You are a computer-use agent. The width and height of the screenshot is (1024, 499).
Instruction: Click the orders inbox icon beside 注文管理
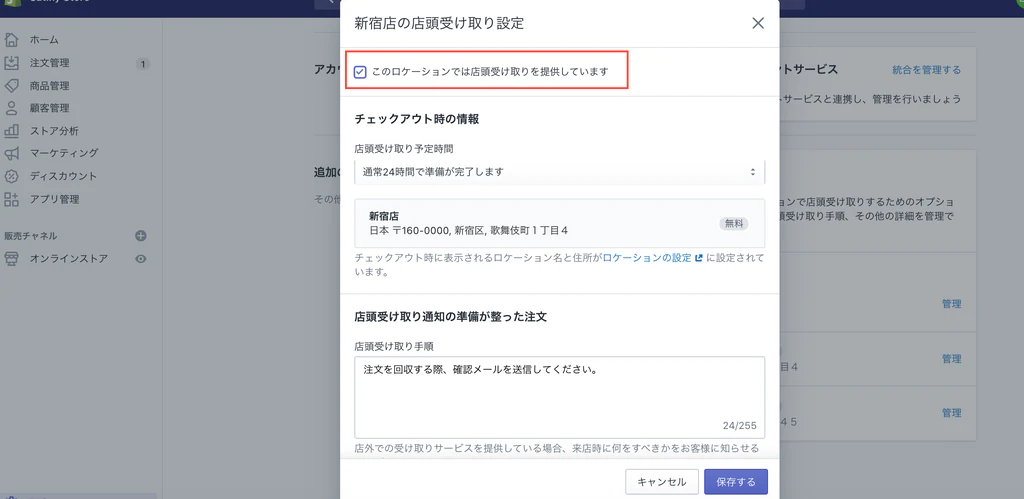[11, 63]
